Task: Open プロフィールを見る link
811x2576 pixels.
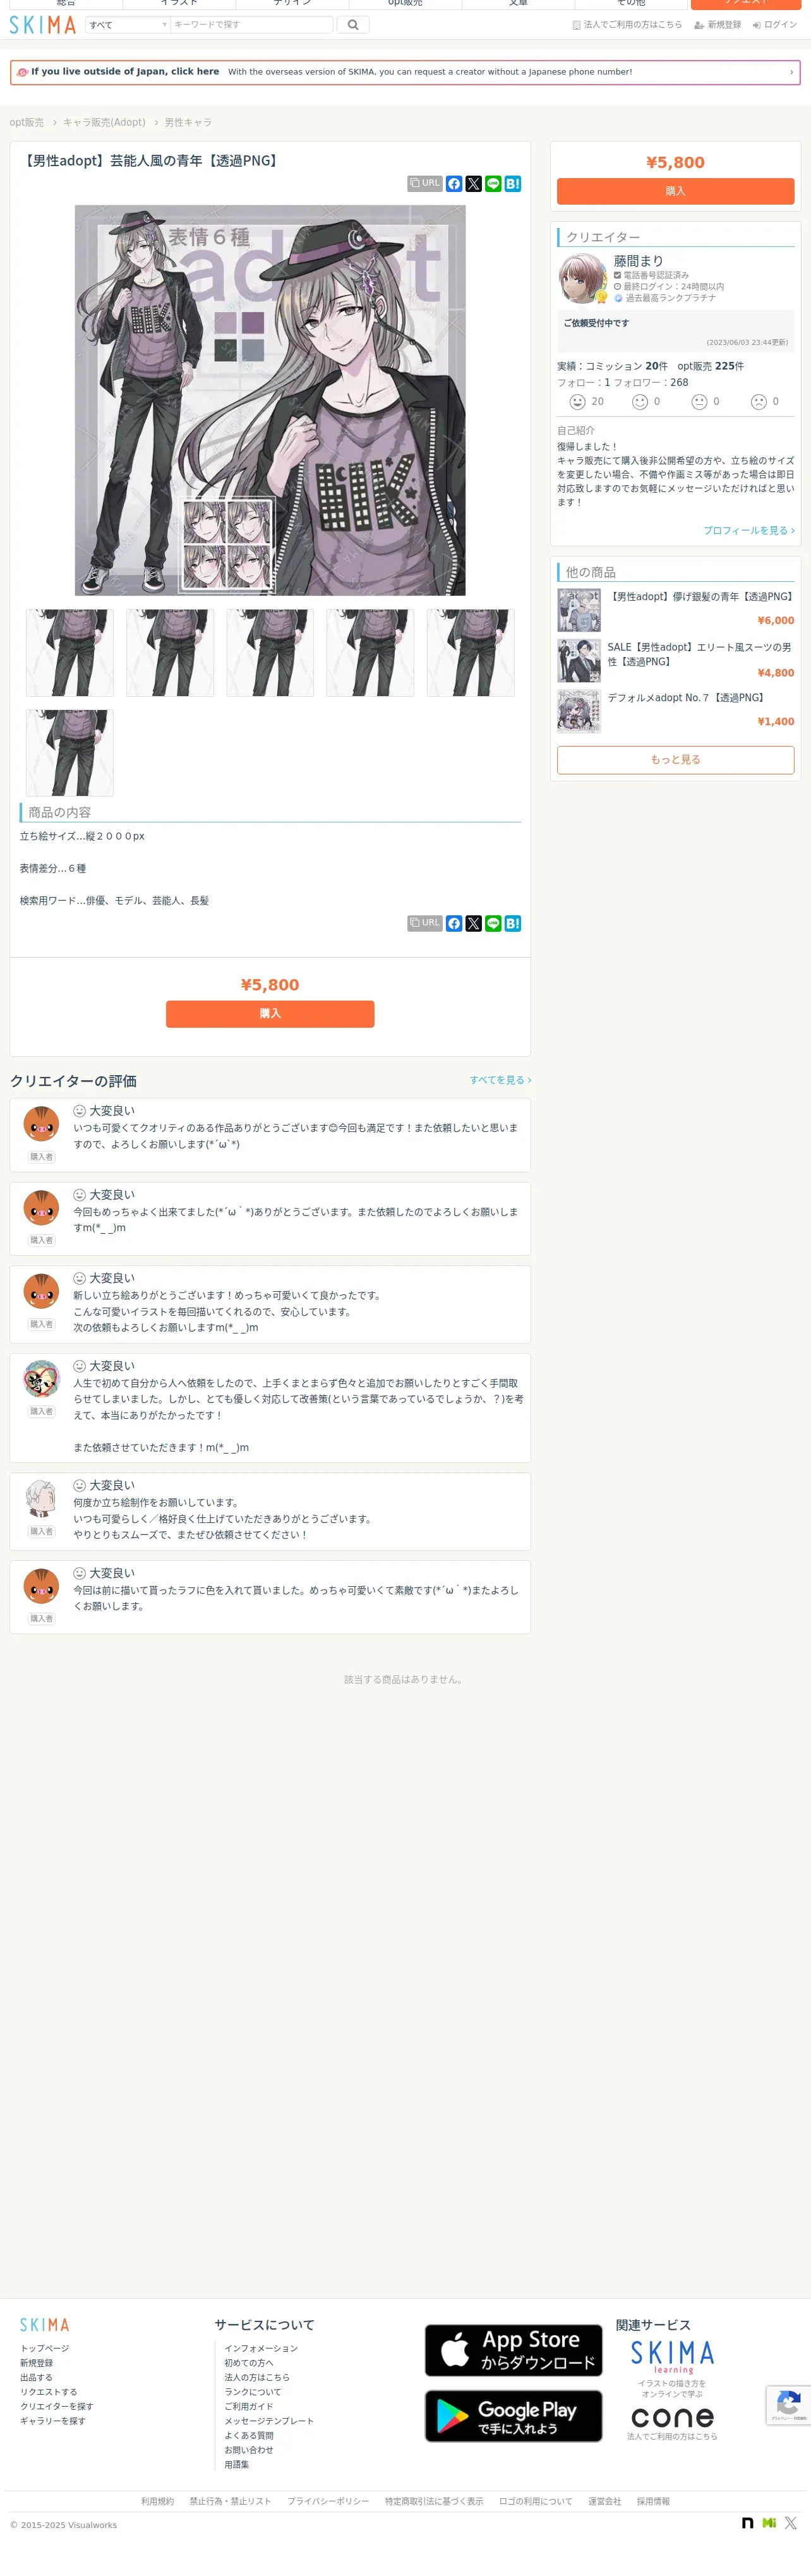Action: [x=749, y=530]
